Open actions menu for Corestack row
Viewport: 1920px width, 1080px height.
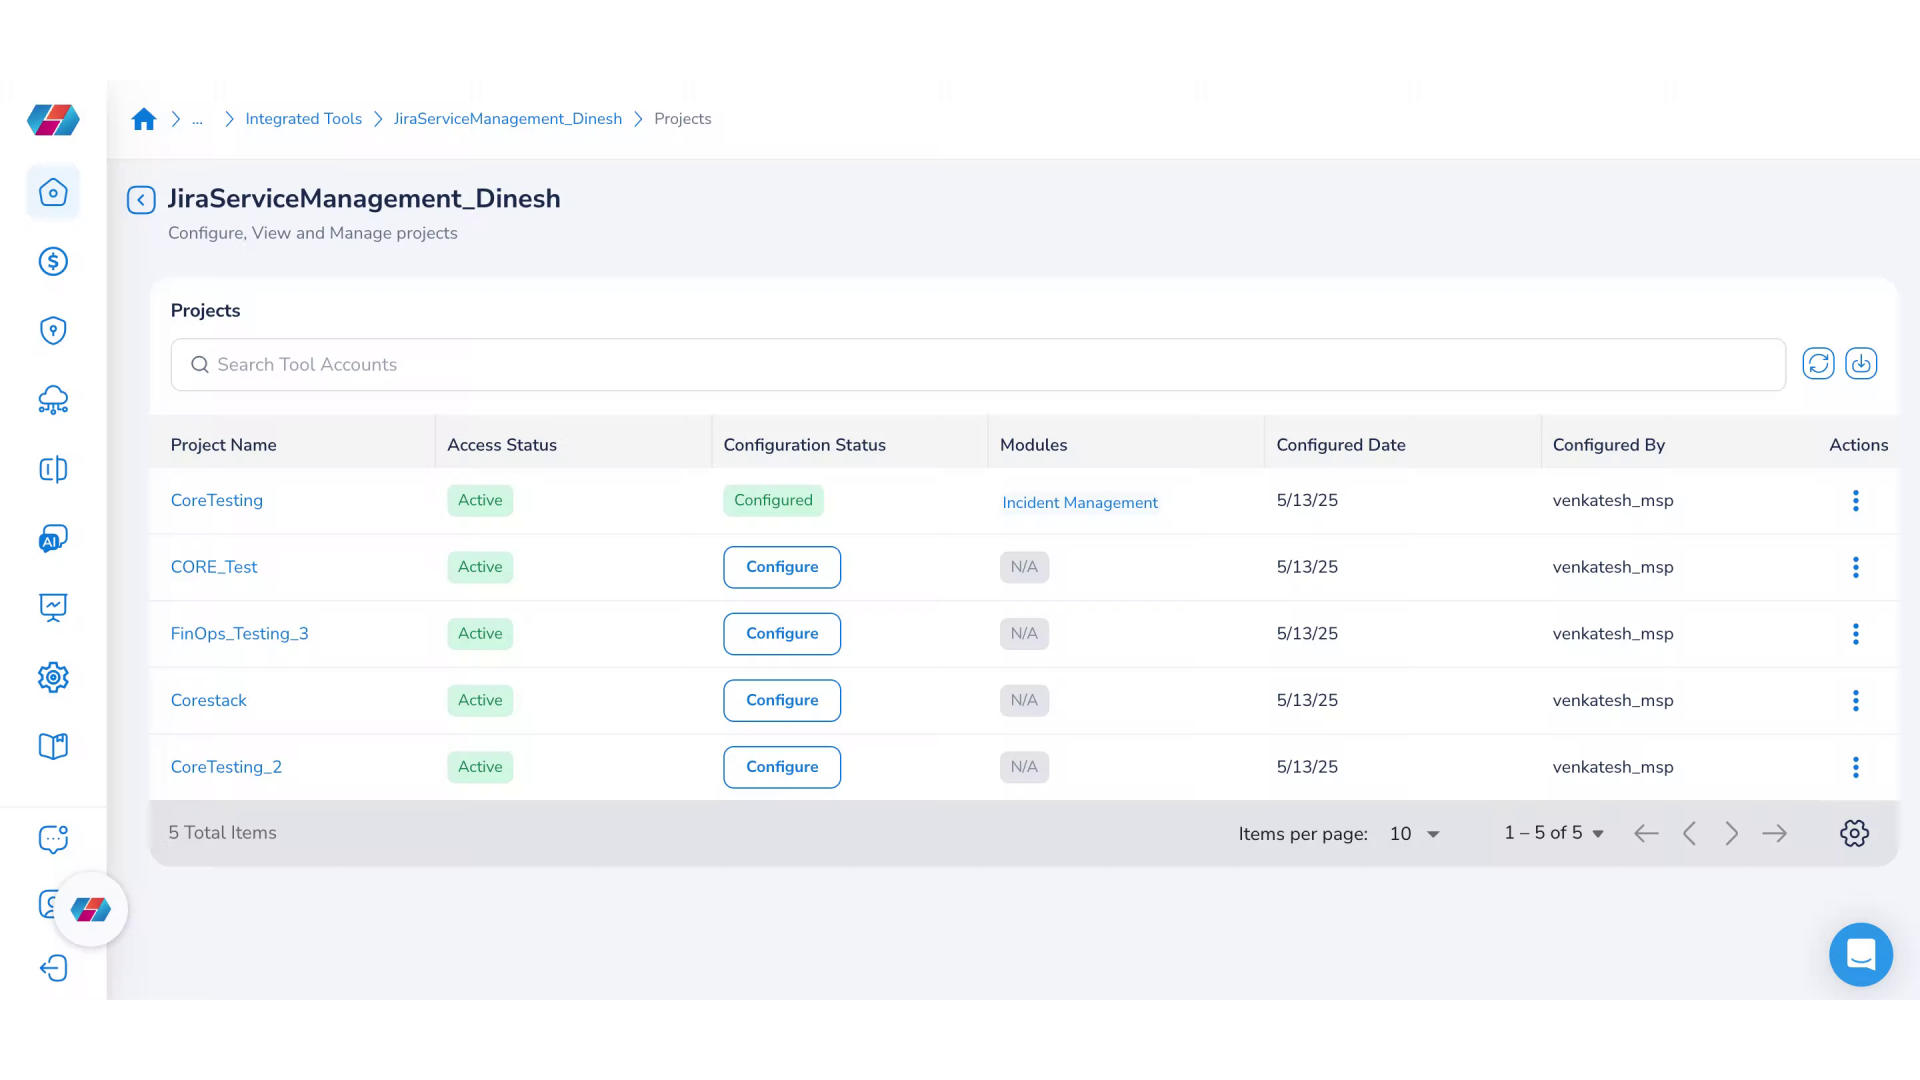coord(1855,700)
